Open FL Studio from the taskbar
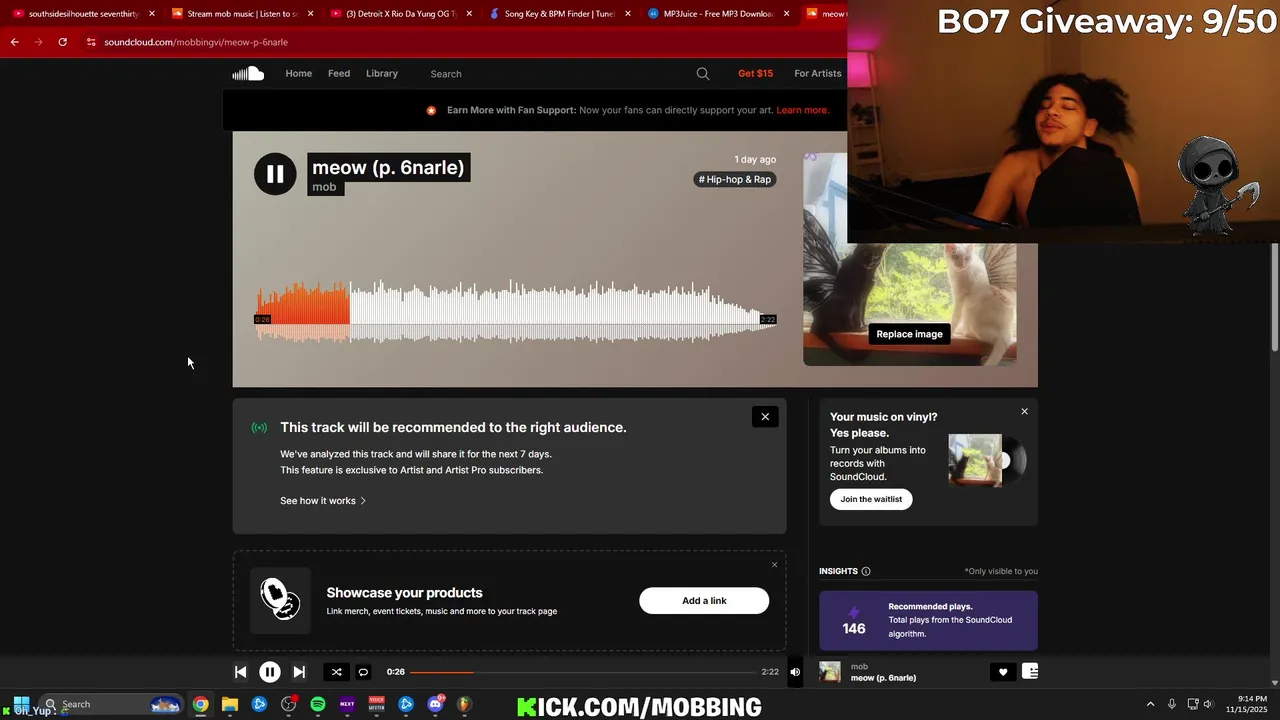Image resolution: width=1280 pixels, height=720 pixels. pyautogui.click(x=464, y=704)
